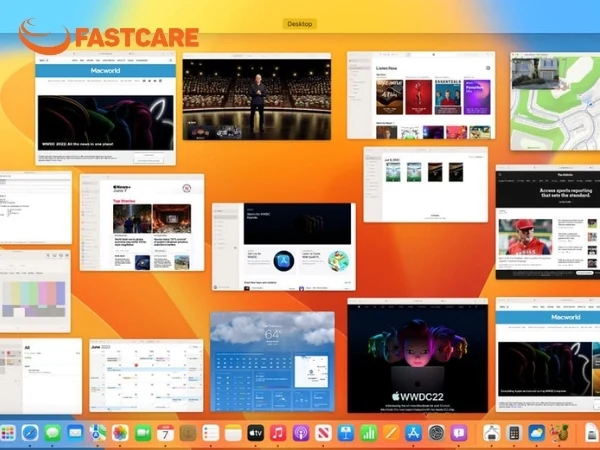
Task: Open Pages from the Dock
Action: pos(391,433)
